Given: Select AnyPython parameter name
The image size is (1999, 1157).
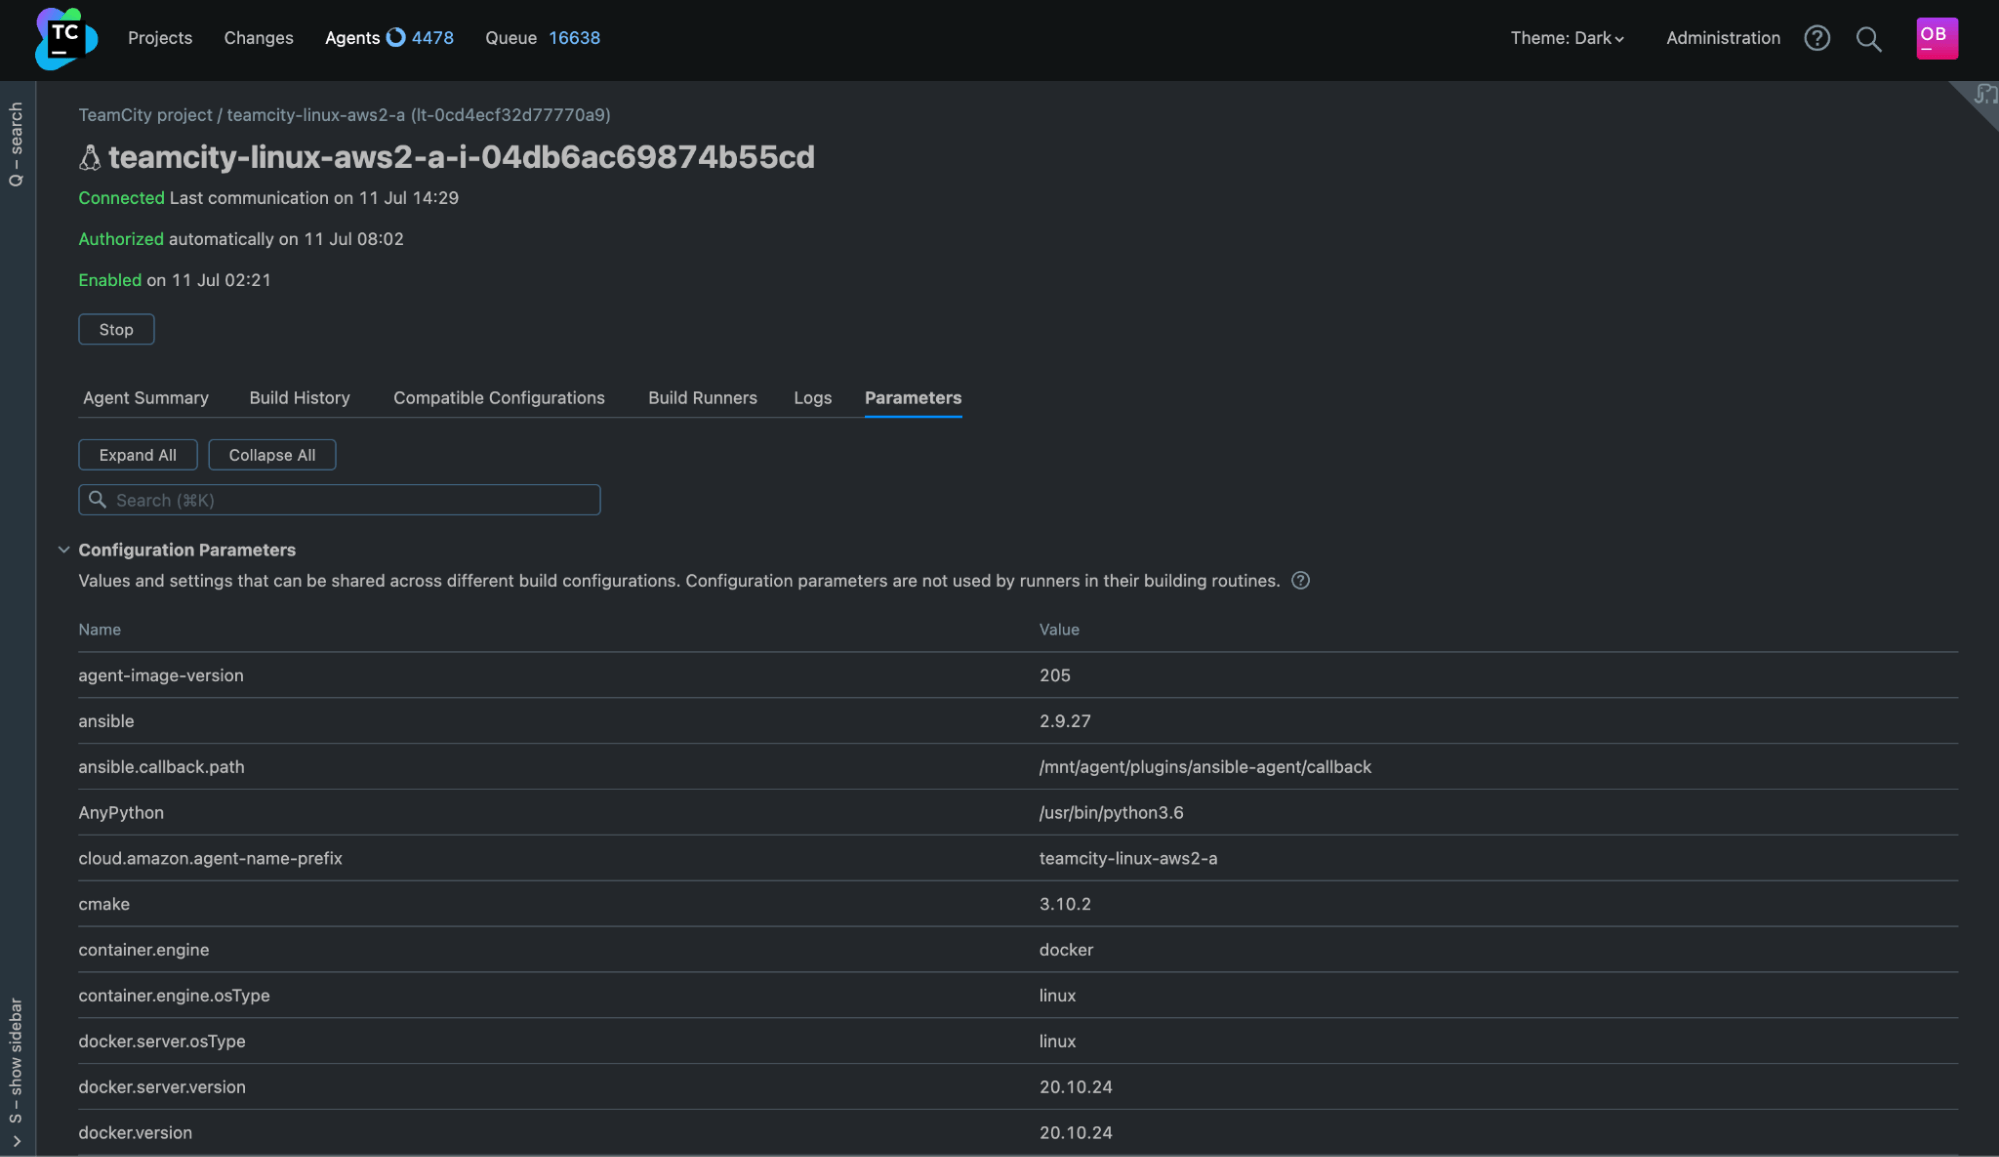Looking at the screenshot, I should coord(121,813).
